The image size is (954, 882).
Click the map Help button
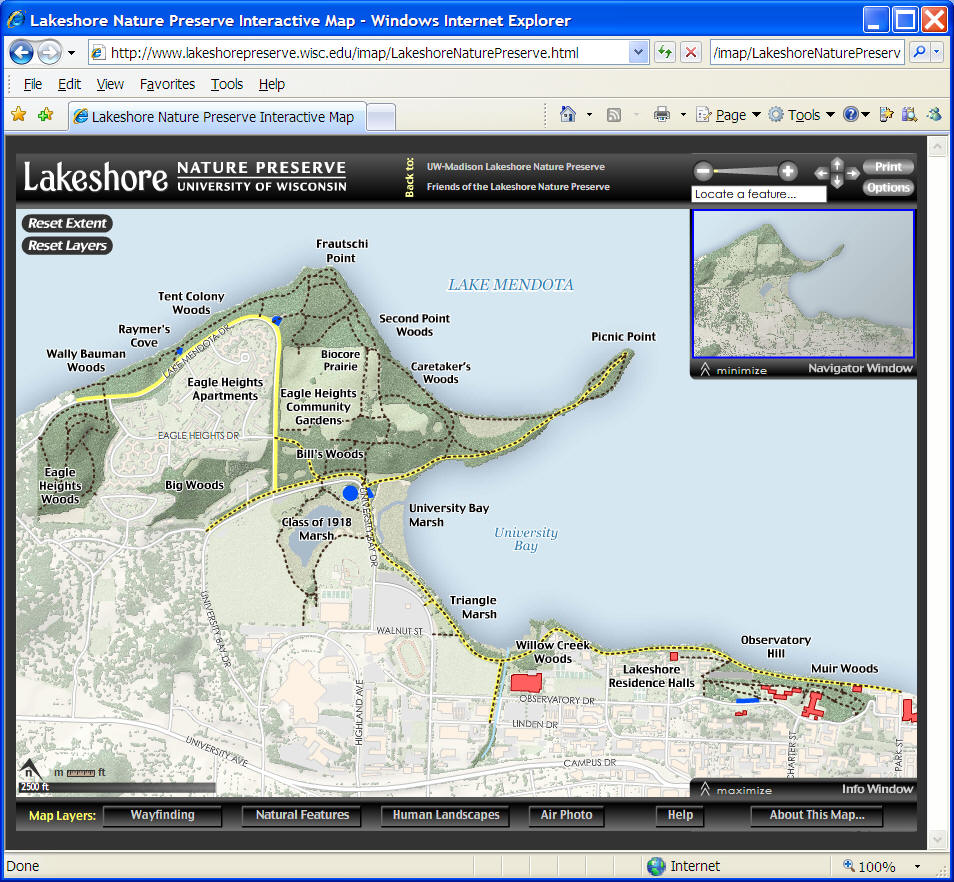(x=680, y=815)
